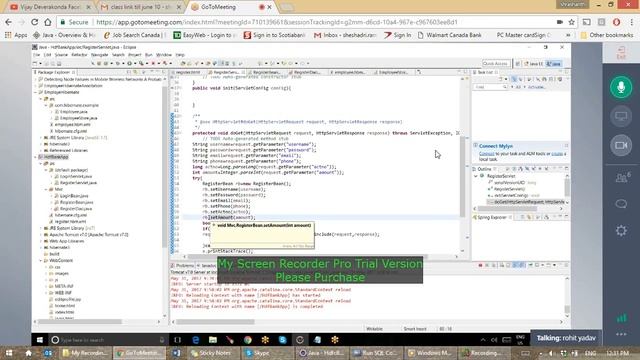
Task: Collapse RegisterServlet in Outline
Action: pyautogui.click(x=476, y=176)
